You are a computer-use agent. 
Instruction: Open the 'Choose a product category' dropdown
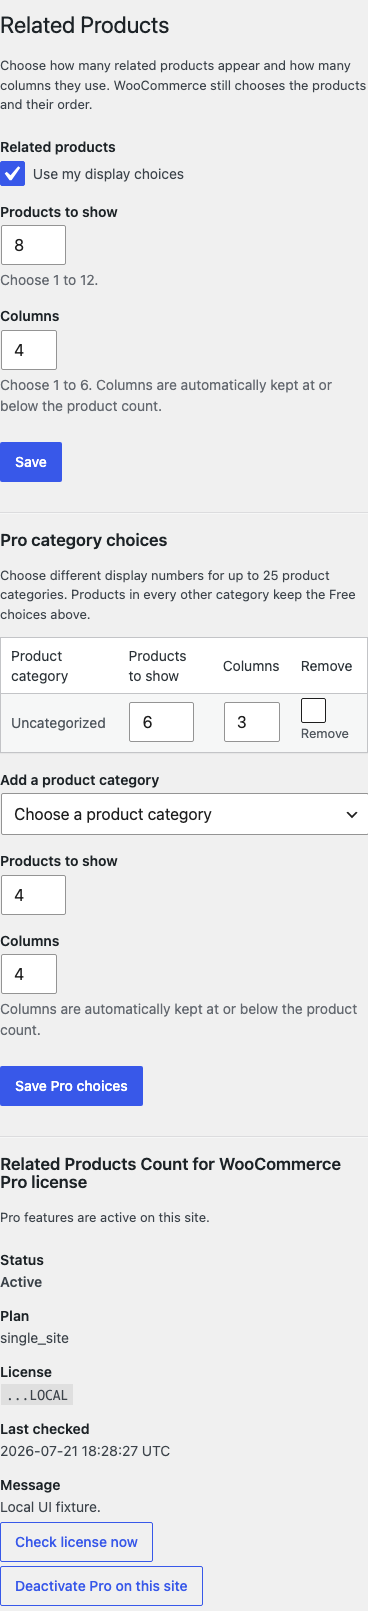tap(184, 814)
